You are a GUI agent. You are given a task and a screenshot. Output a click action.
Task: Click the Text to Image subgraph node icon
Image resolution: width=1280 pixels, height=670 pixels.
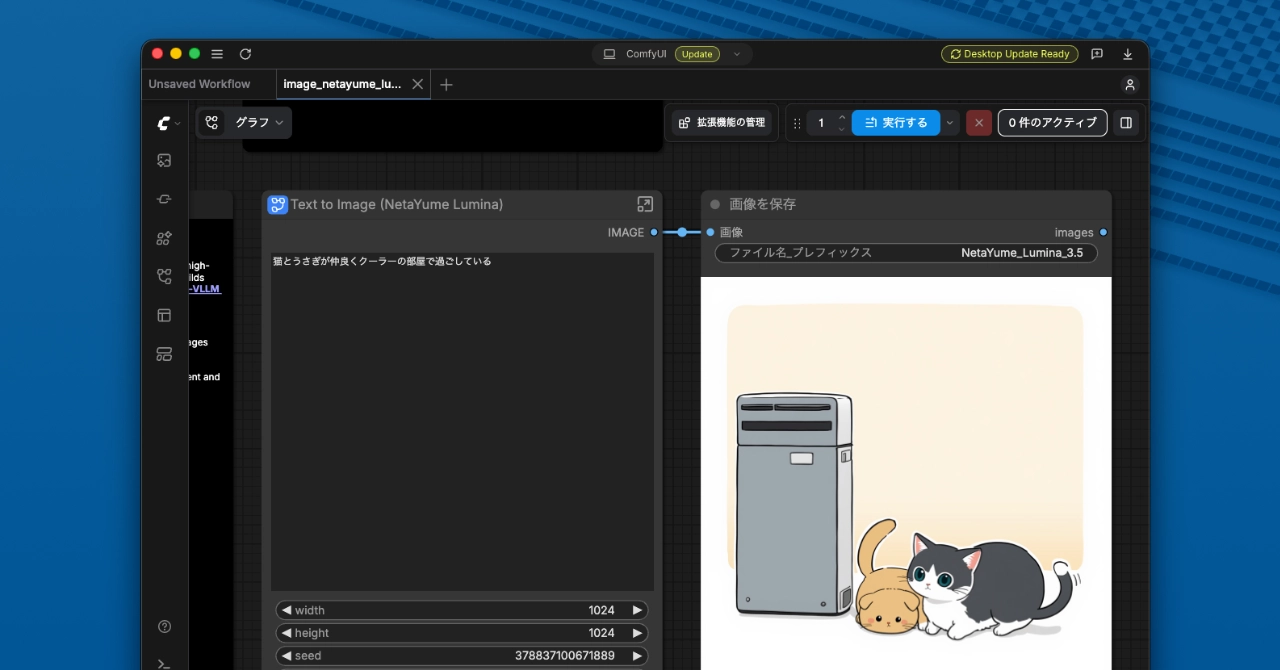point(277,204)
